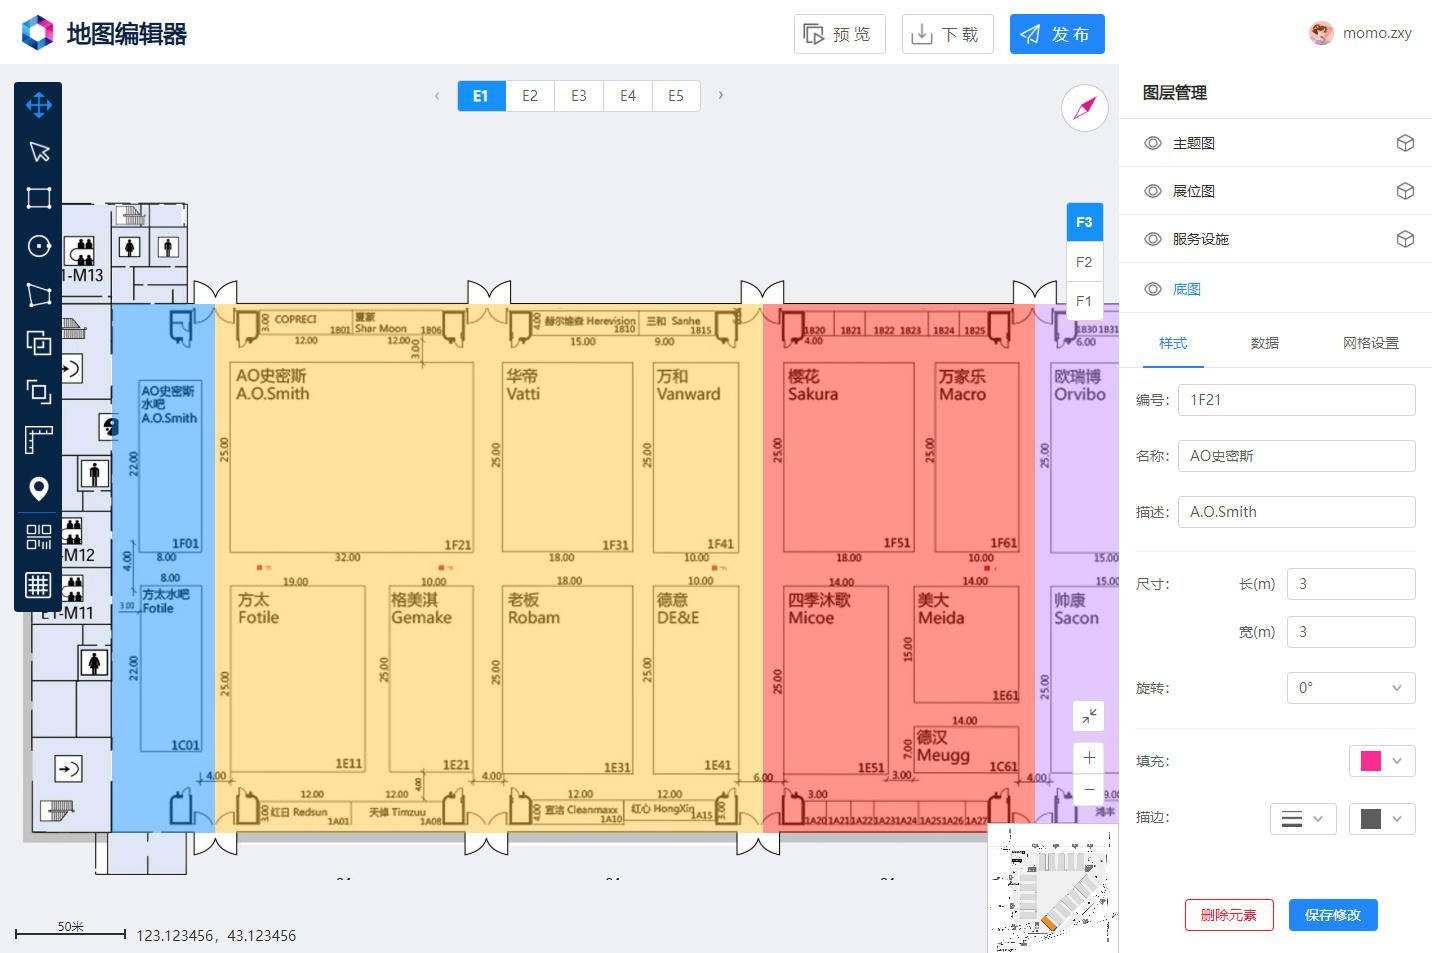Image resolution: width=1432 pixels, height=953 pixels.
Task: Click the 保存修改 save changes button
Action: click(1333, 915)
